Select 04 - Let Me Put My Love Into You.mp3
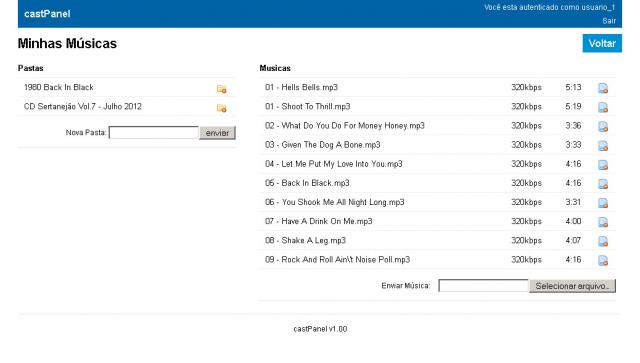This screenshot has width=640, height=363. 333,164
